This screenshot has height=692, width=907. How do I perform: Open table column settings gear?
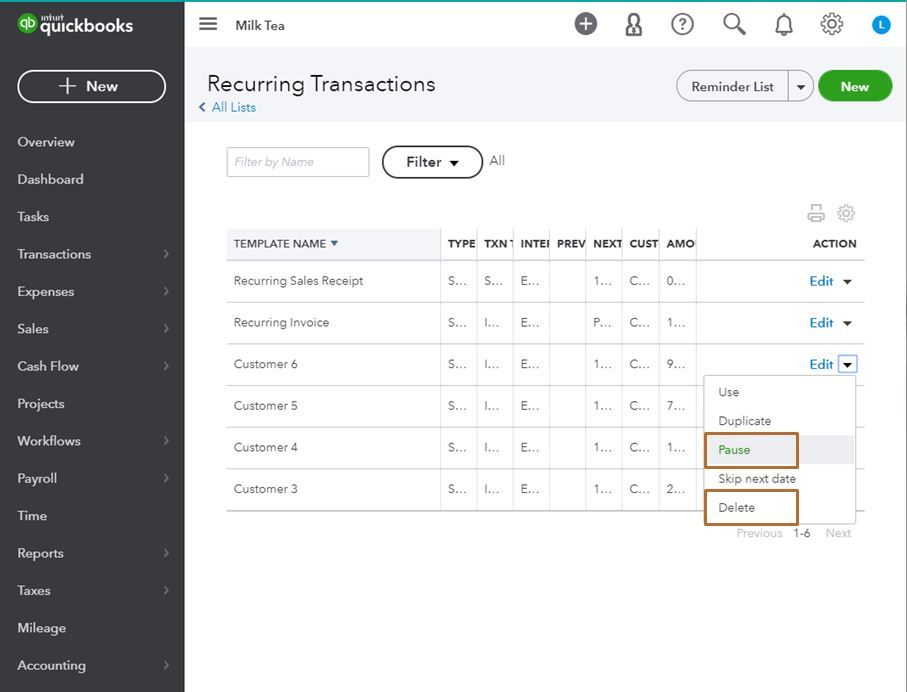846,213
